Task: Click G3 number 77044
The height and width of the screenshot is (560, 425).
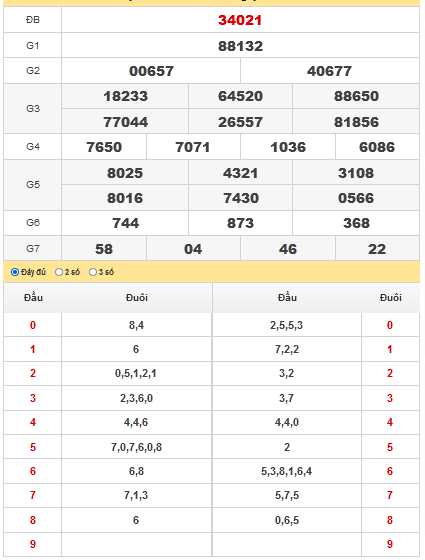Action: tap(125, 122)
